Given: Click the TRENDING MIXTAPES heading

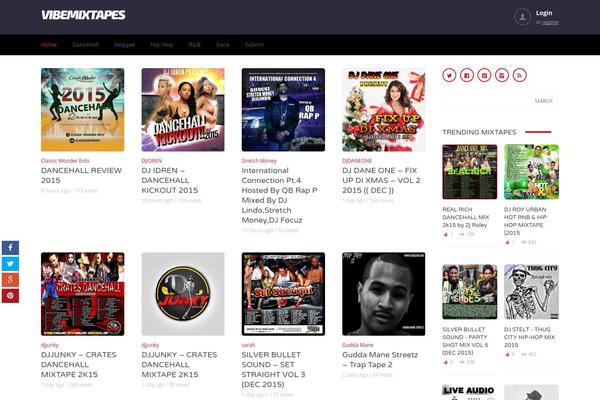Looking at the screenshot, I should [x=479, y=132].
